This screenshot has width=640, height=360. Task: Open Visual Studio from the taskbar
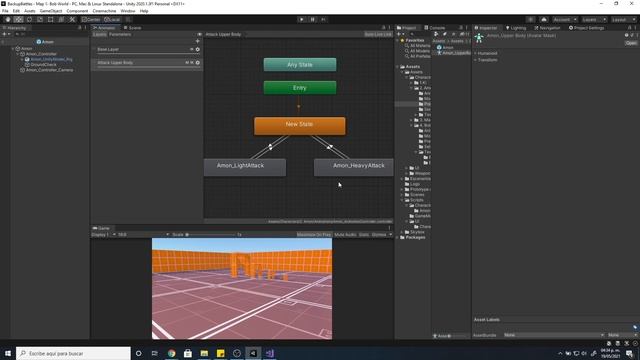click(x=269, y=353)
